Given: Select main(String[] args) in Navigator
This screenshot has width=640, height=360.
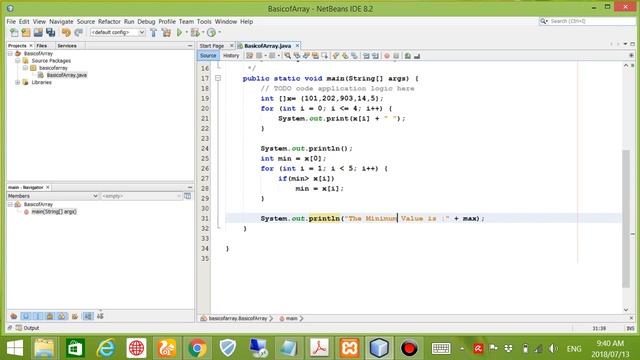Looking at the screenshot, I should (54, 211).
